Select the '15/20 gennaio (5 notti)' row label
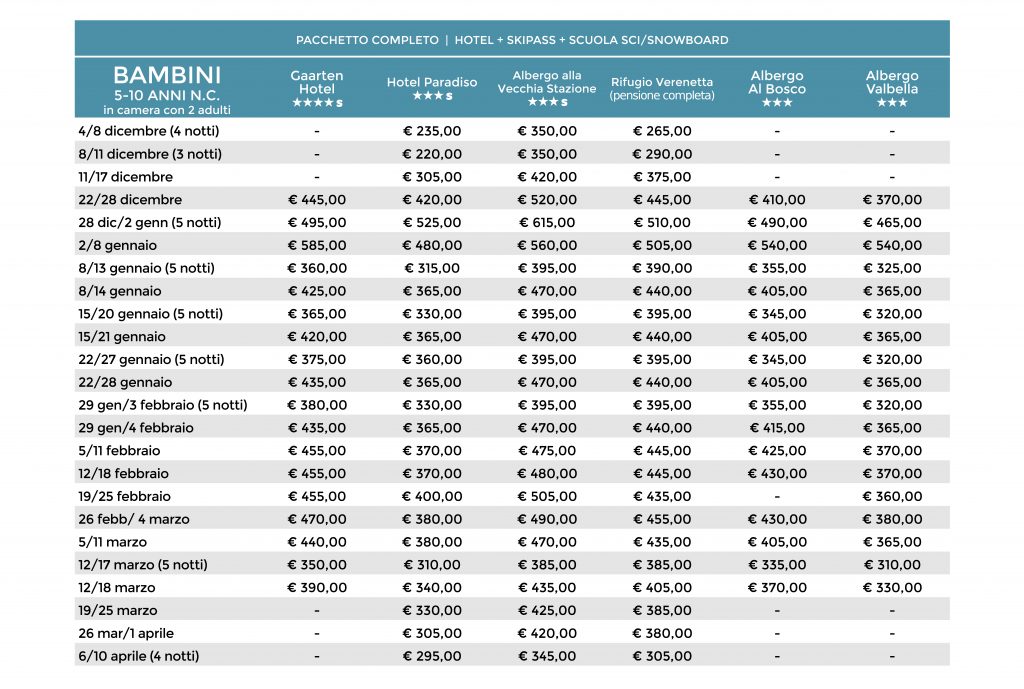1024x689 pixels. 151,314
